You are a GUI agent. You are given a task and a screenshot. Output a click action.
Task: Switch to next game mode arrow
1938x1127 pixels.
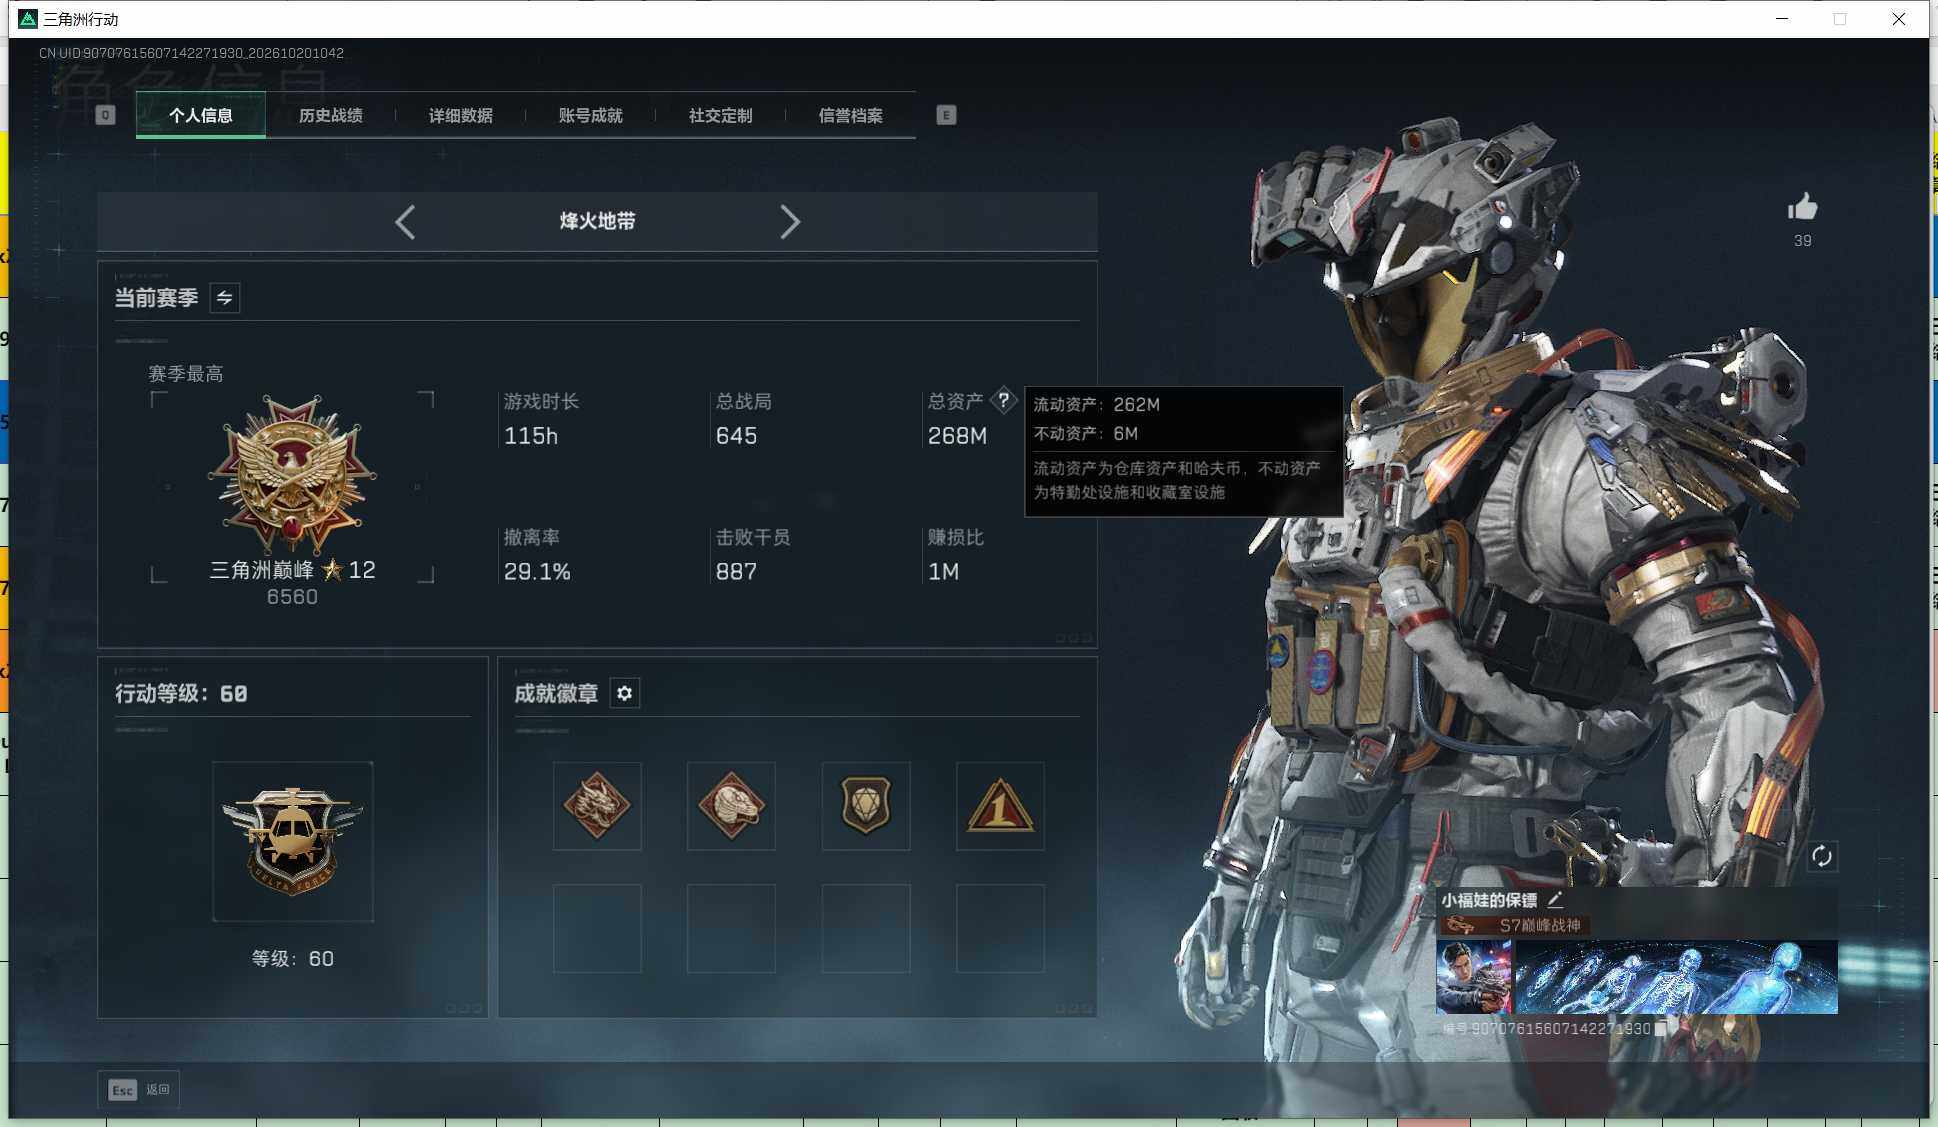pos(790,222)
